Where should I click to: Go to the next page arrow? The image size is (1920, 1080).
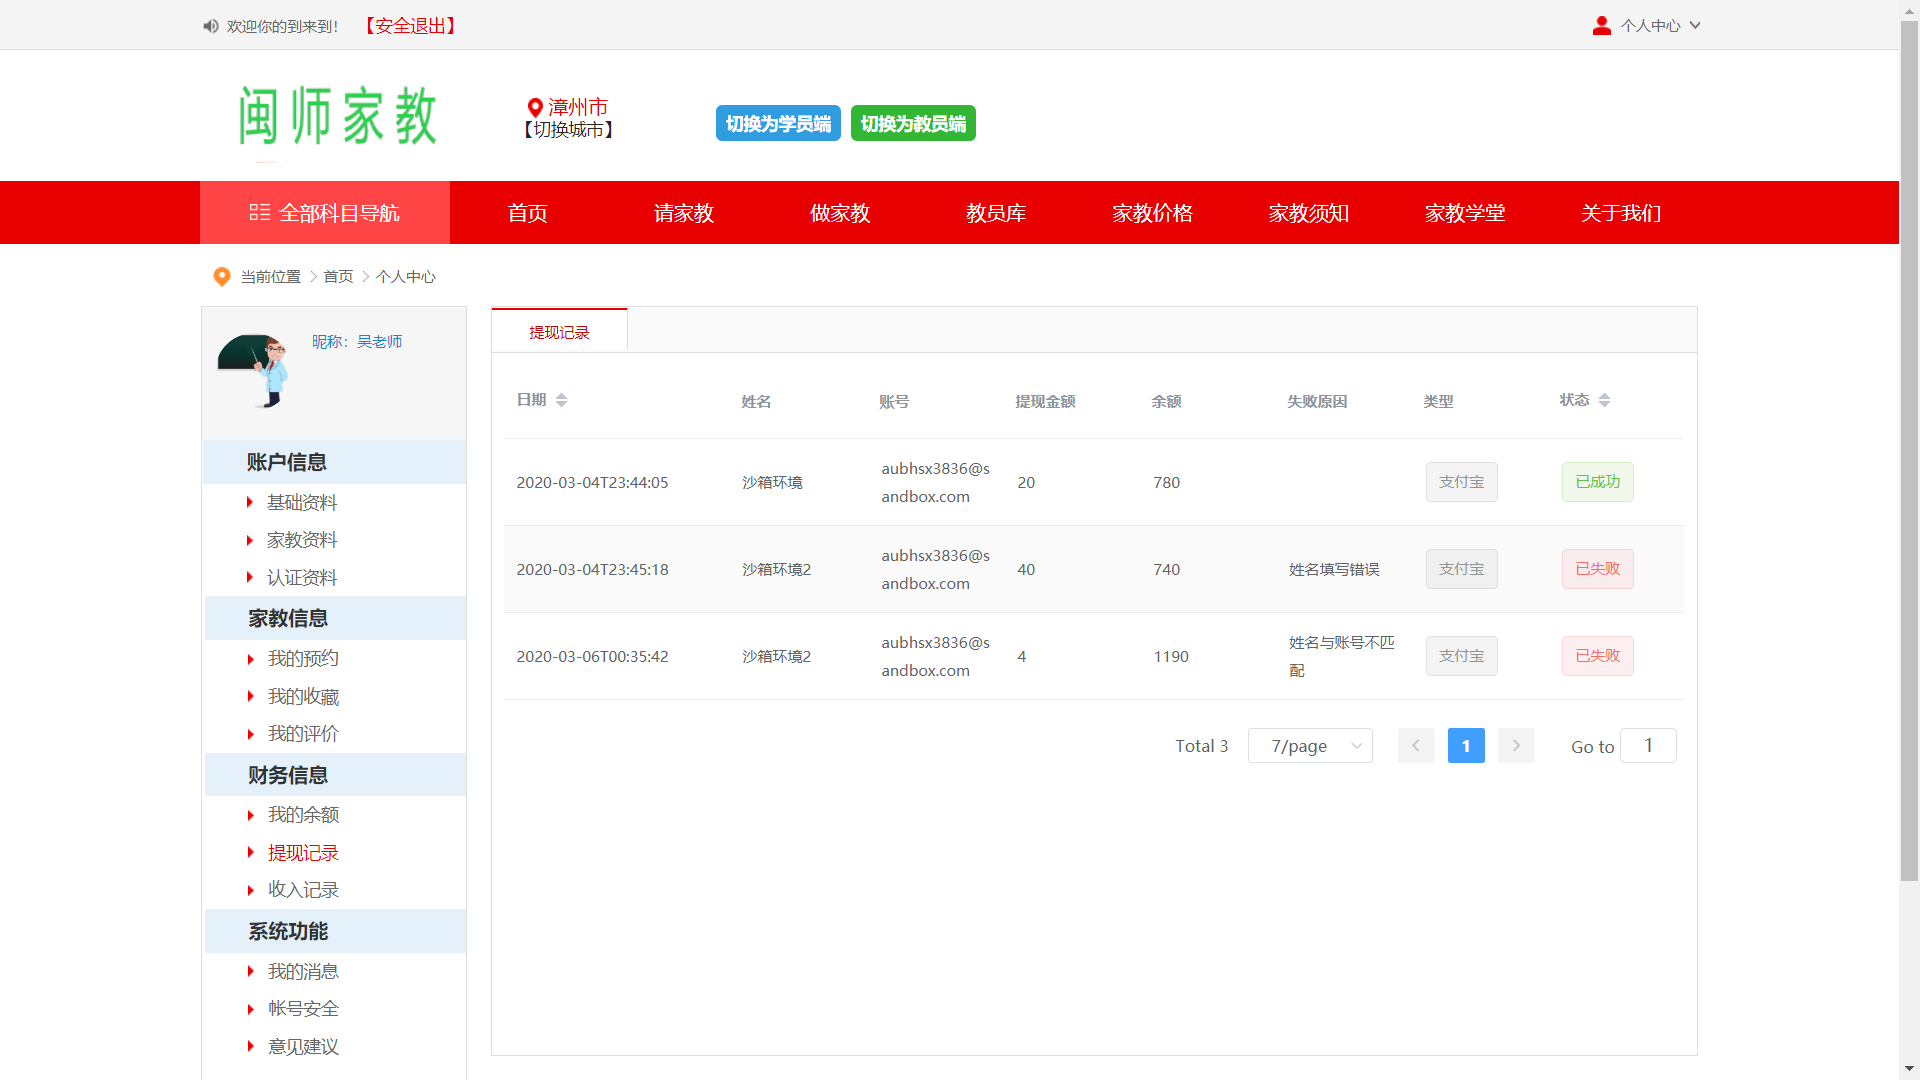click(1515, 746)
